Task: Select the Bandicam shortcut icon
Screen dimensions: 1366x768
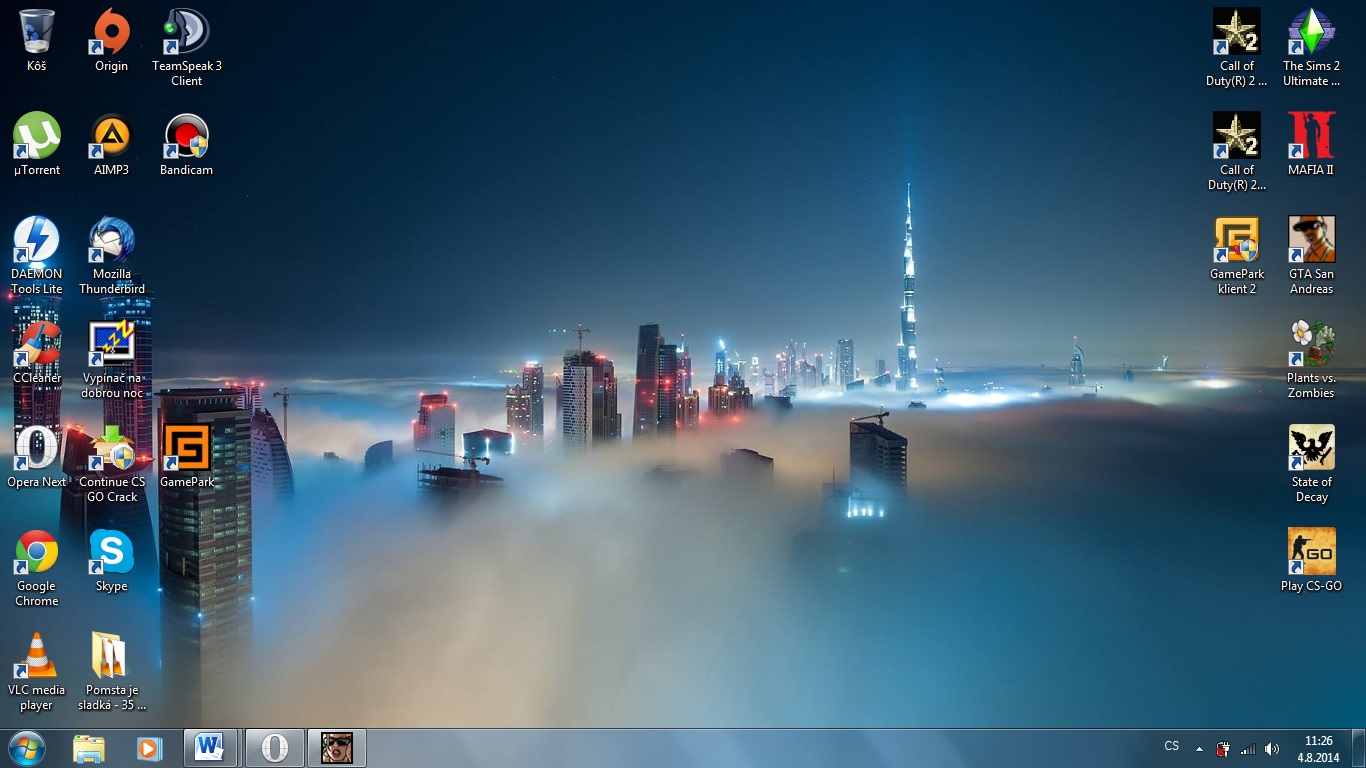Action: pyautogui.click(x=187, y=137)
